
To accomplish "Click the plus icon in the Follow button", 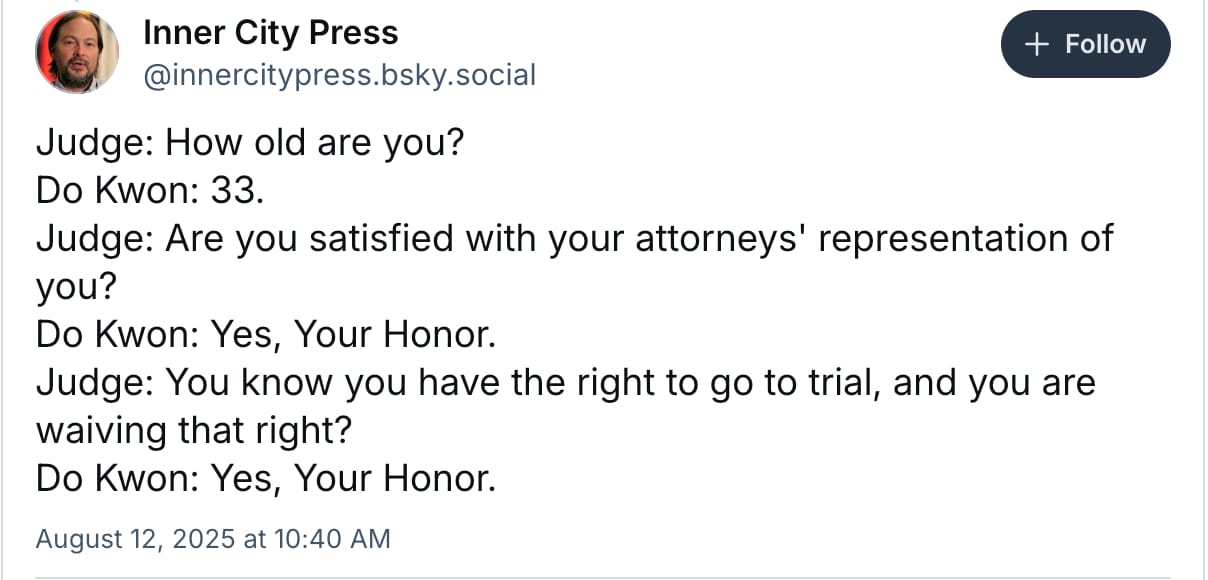I will 1039,44.
